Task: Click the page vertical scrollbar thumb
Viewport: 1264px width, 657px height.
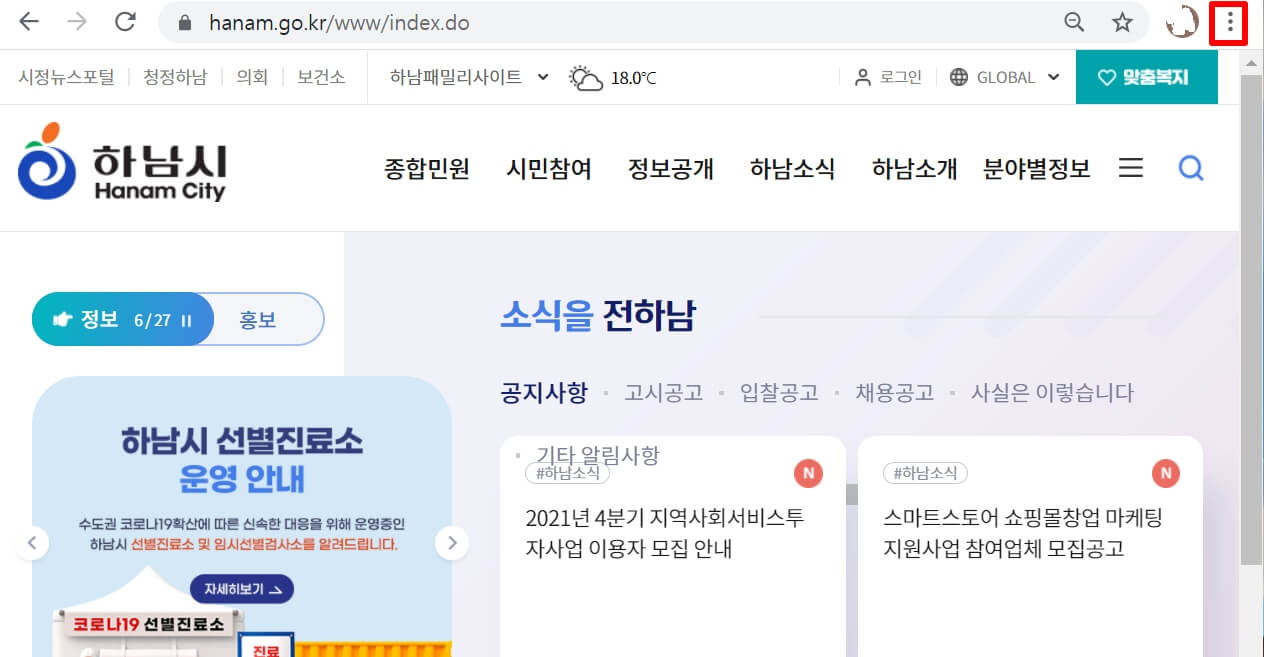Action: click(1251, 318)
